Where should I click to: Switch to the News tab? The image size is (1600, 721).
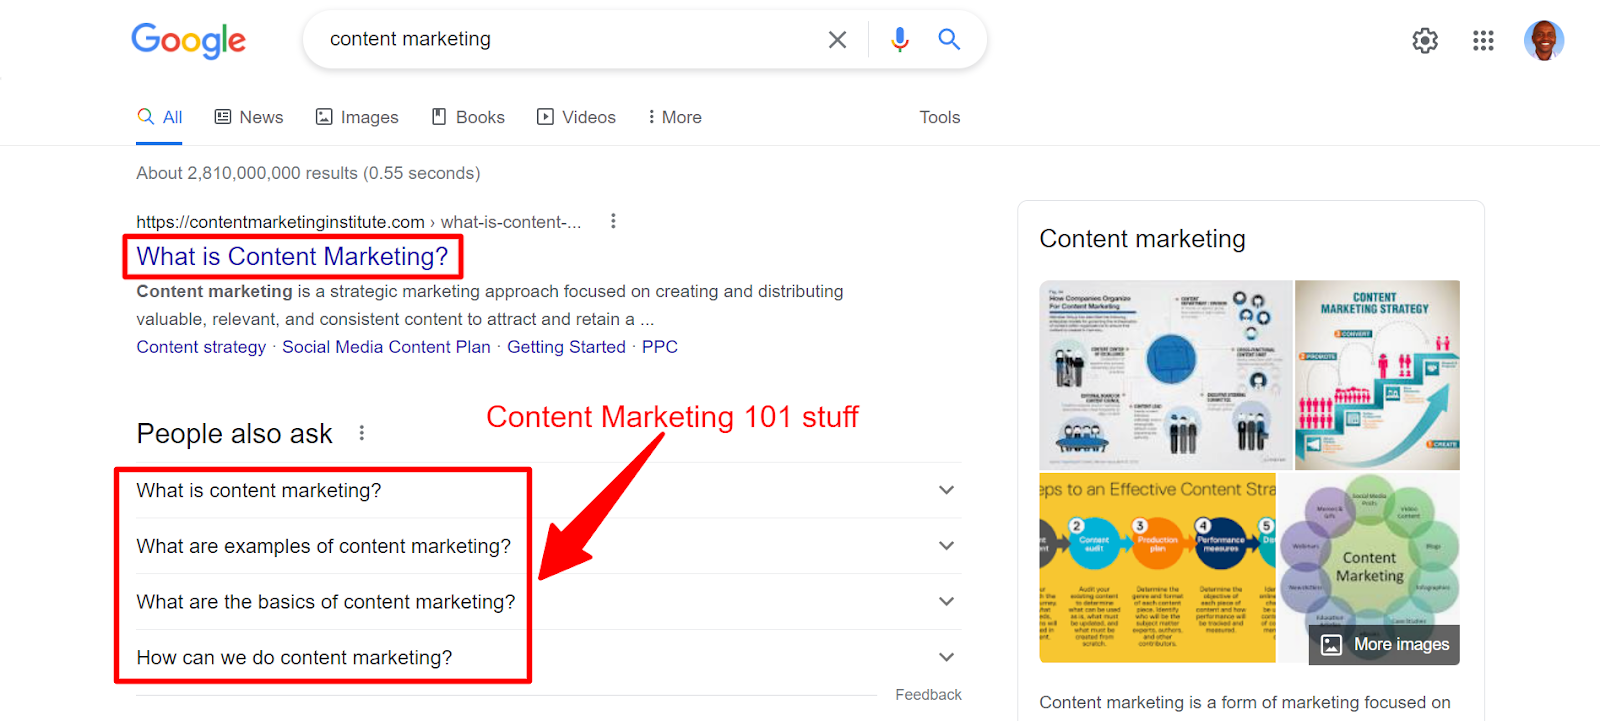[249, 117]
